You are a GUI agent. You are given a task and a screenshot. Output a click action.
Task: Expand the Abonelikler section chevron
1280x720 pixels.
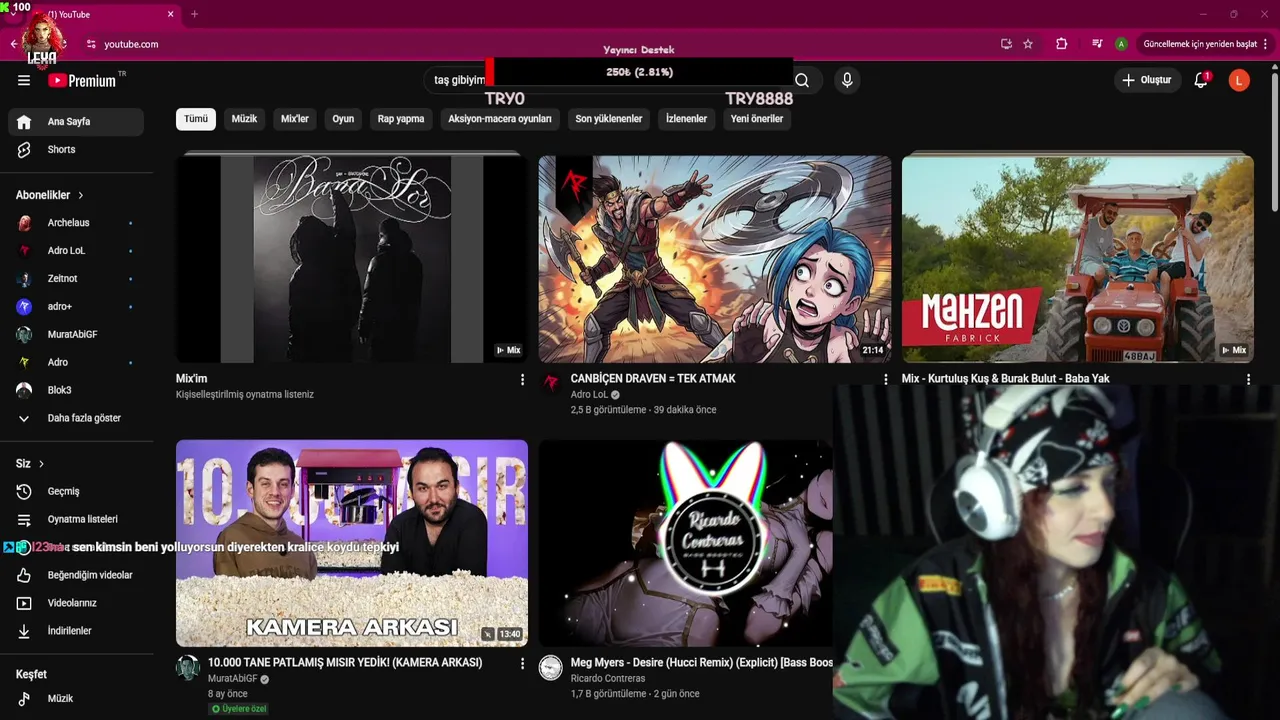pos(80,195)
